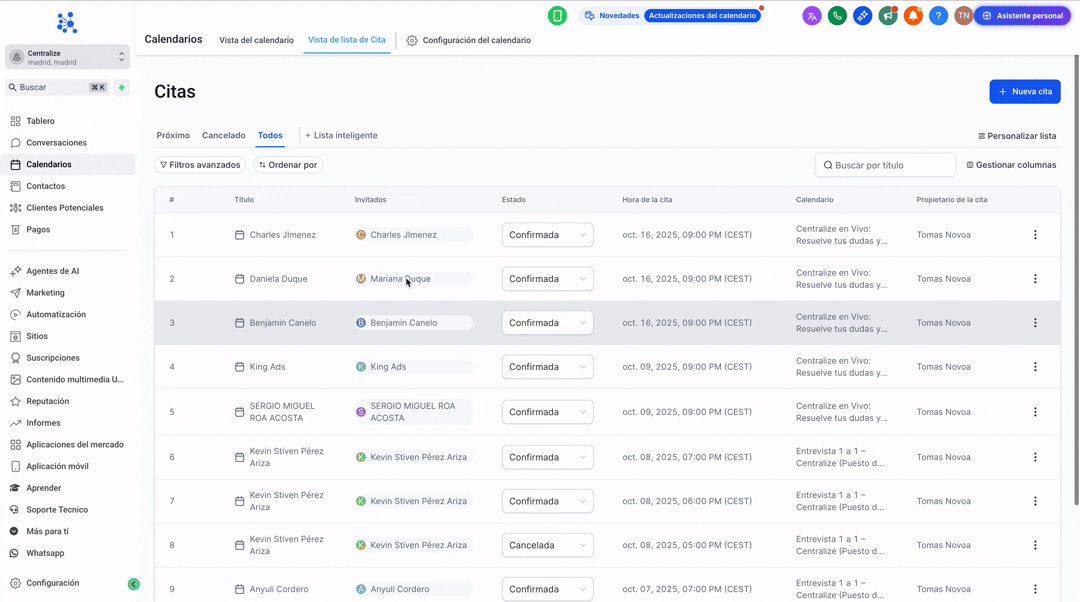Click the orange notifications bell
Image resolution: width=1080 pixels, height=602 pixels.
click(x=913, y=16)
